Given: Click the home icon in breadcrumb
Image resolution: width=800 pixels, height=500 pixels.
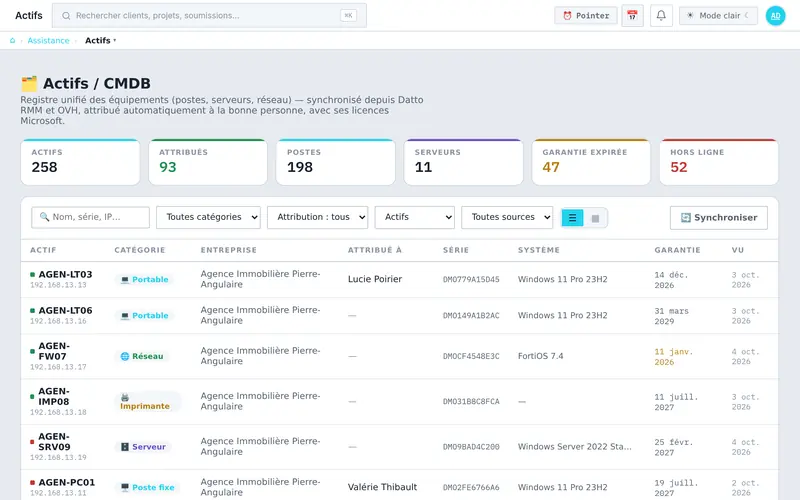Looking at the screenshot, I should pos(13,40).
